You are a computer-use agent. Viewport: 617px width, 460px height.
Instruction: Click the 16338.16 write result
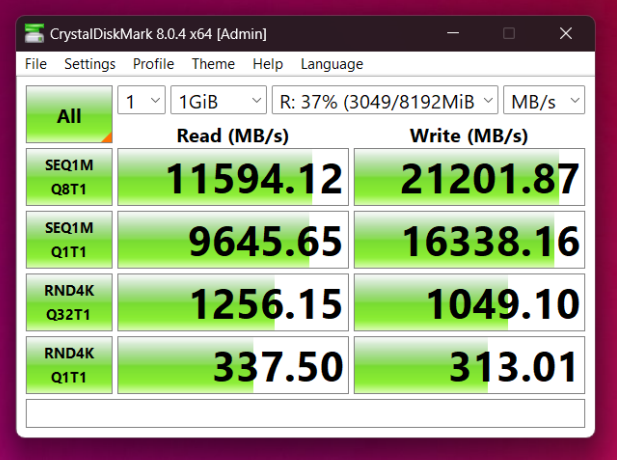(469, 240)
